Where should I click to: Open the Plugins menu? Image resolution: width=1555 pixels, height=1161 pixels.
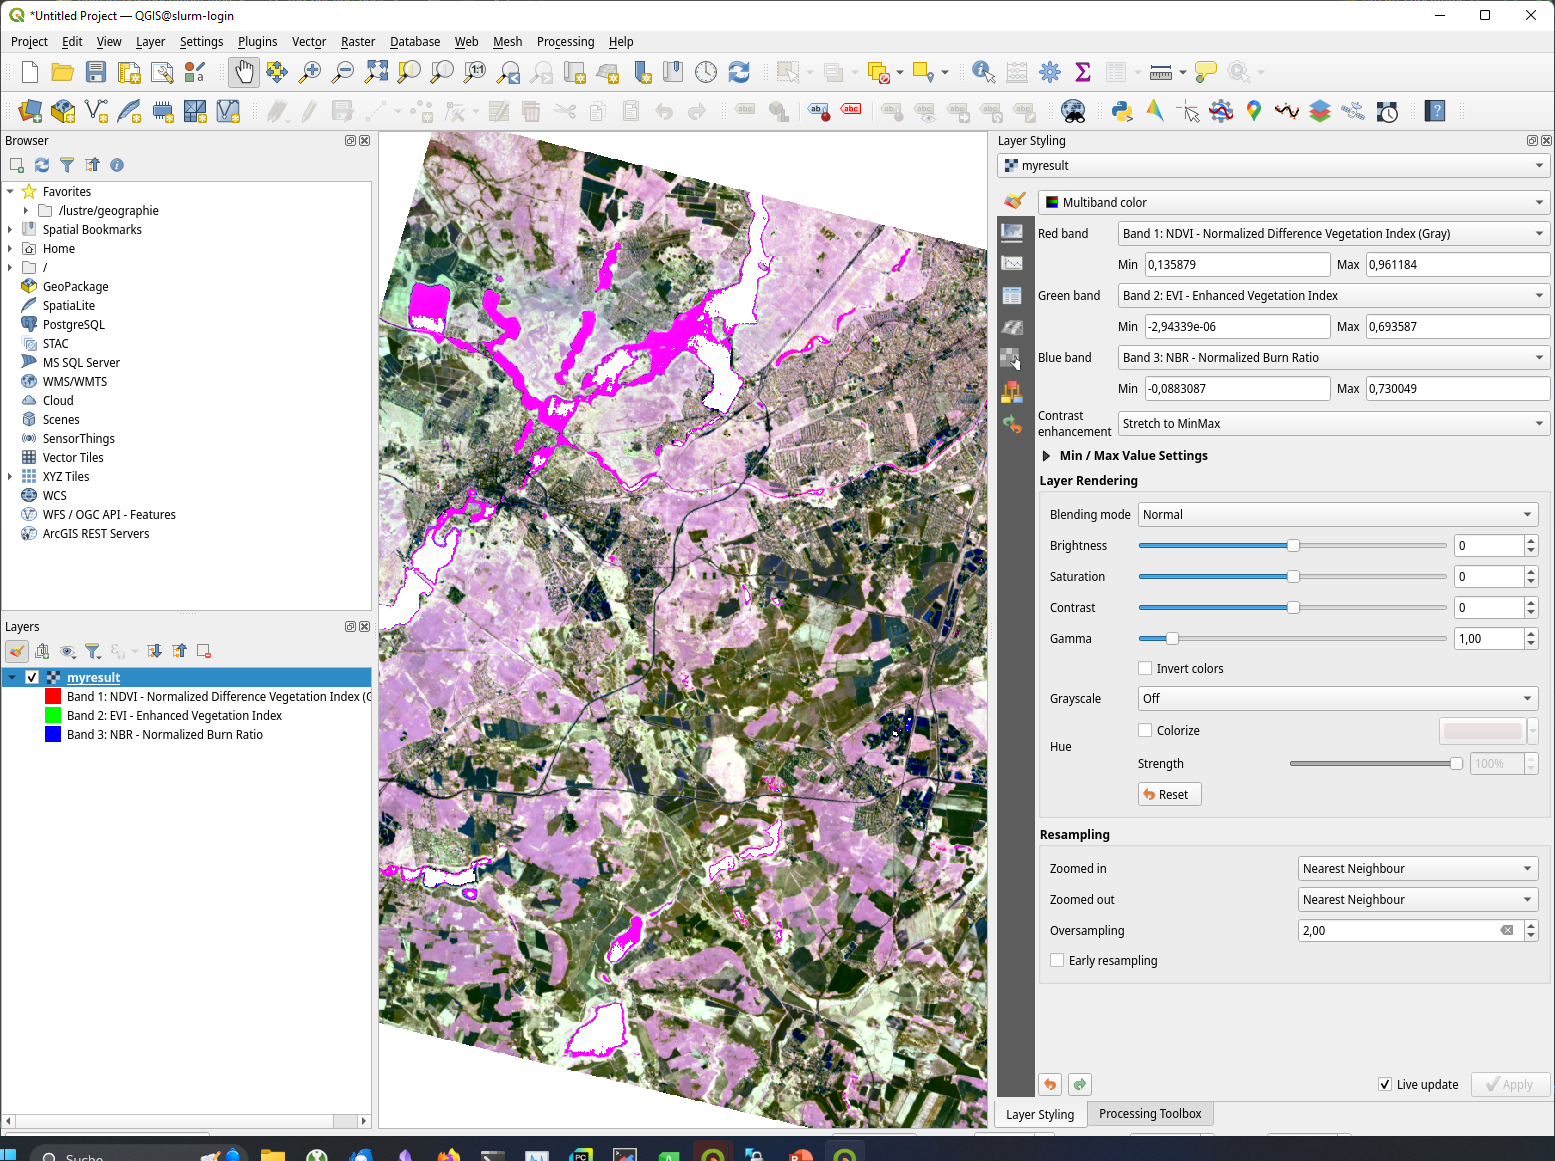point(257,42)
